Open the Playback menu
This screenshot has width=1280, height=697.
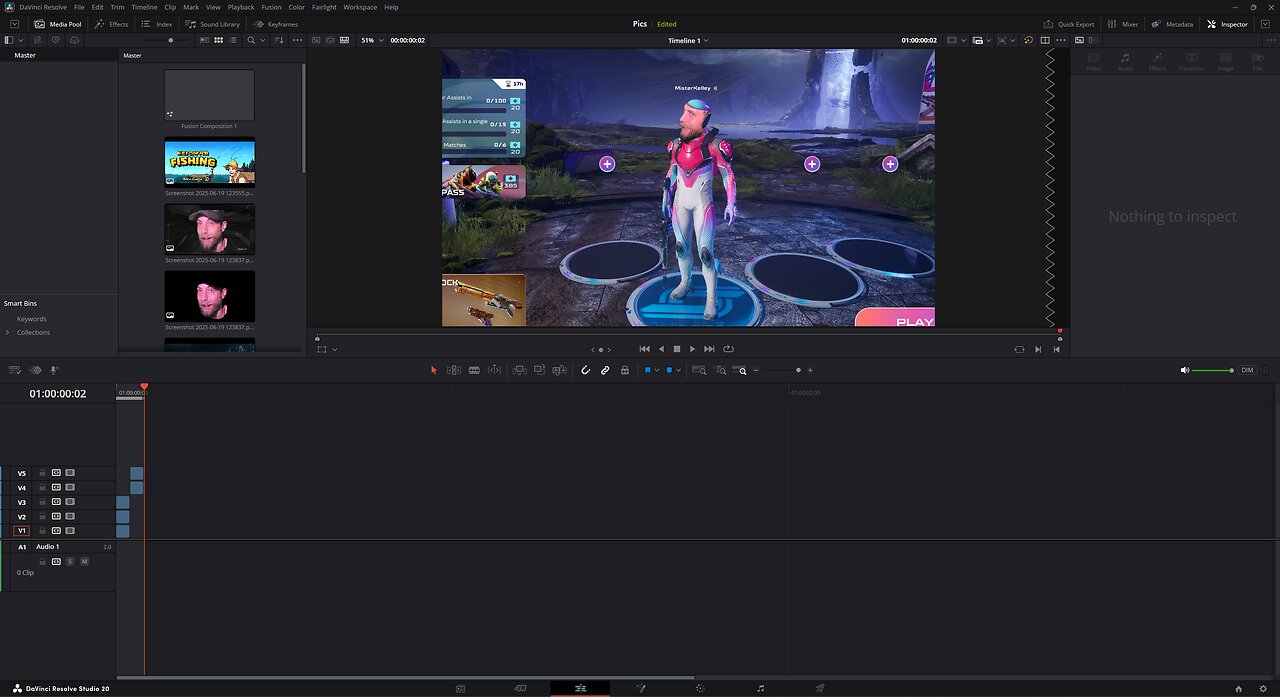(x=241, y=7)
